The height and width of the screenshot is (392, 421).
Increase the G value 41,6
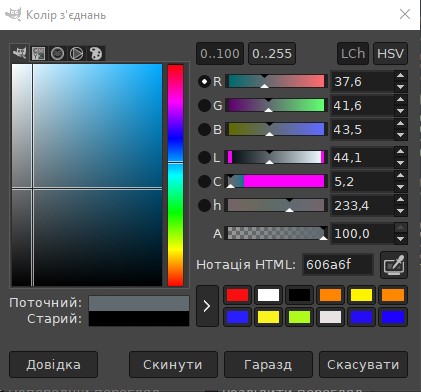[401, 100]
